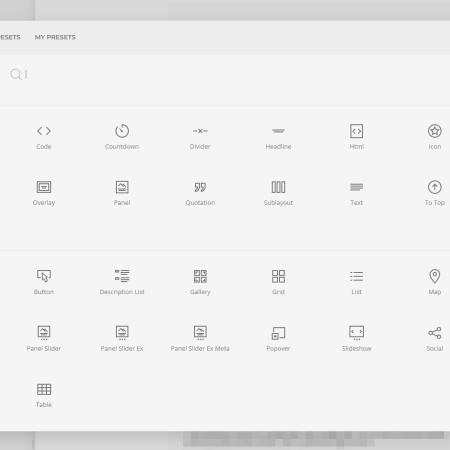Screen dimensions: 450x450
Task: Add a Code element
Action: (x=44, y=137)
